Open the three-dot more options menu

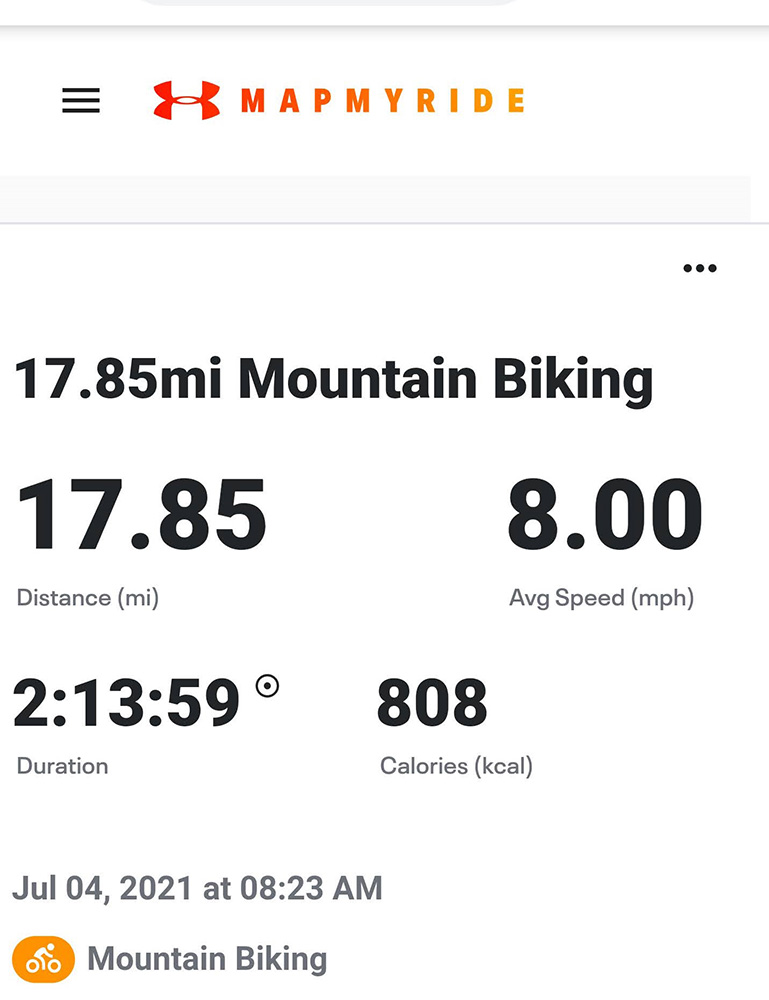coord(699,268)
